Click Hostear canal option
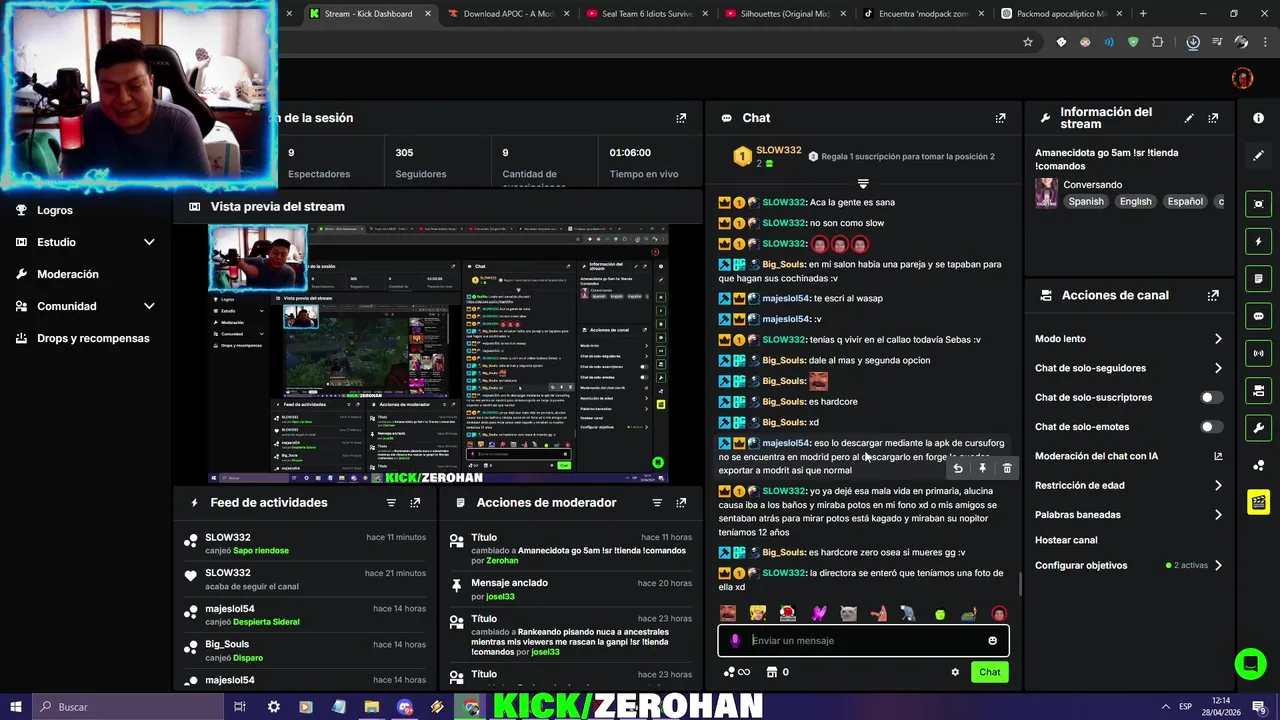Viewport: 1280px width, 720px height. (1066, 540)
